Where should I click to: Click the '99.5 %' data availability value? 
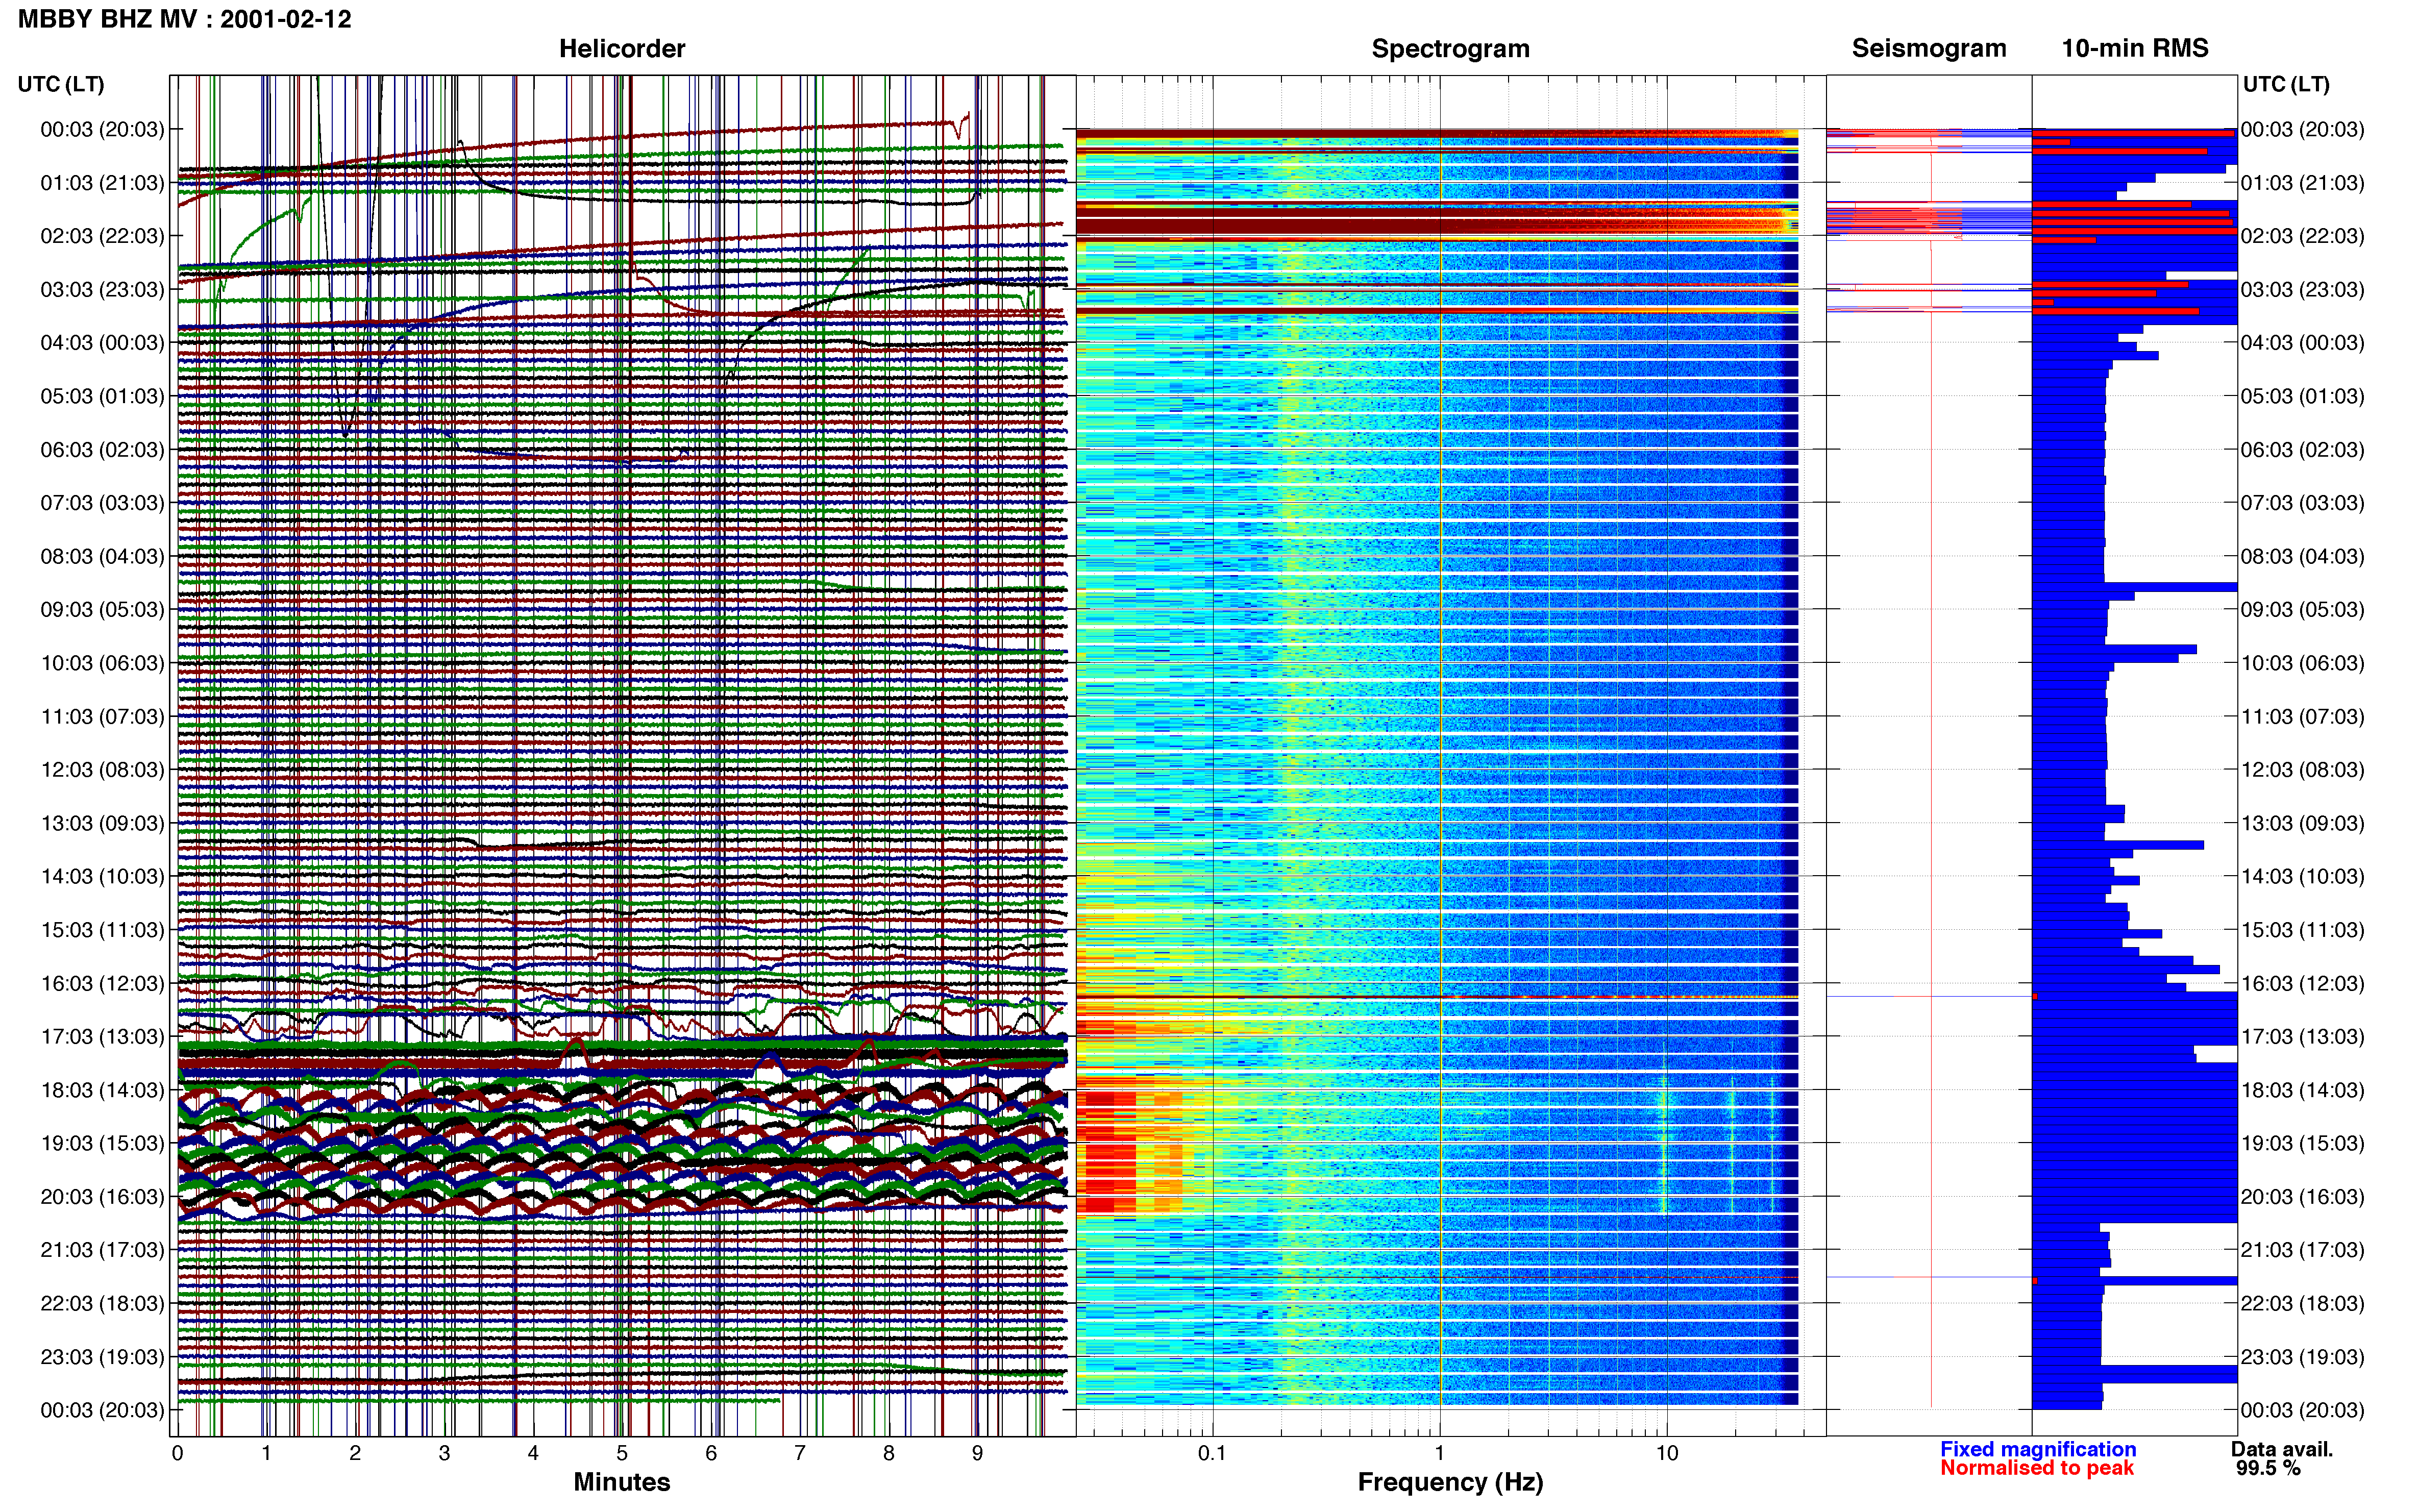(x=2268, y=1468)
